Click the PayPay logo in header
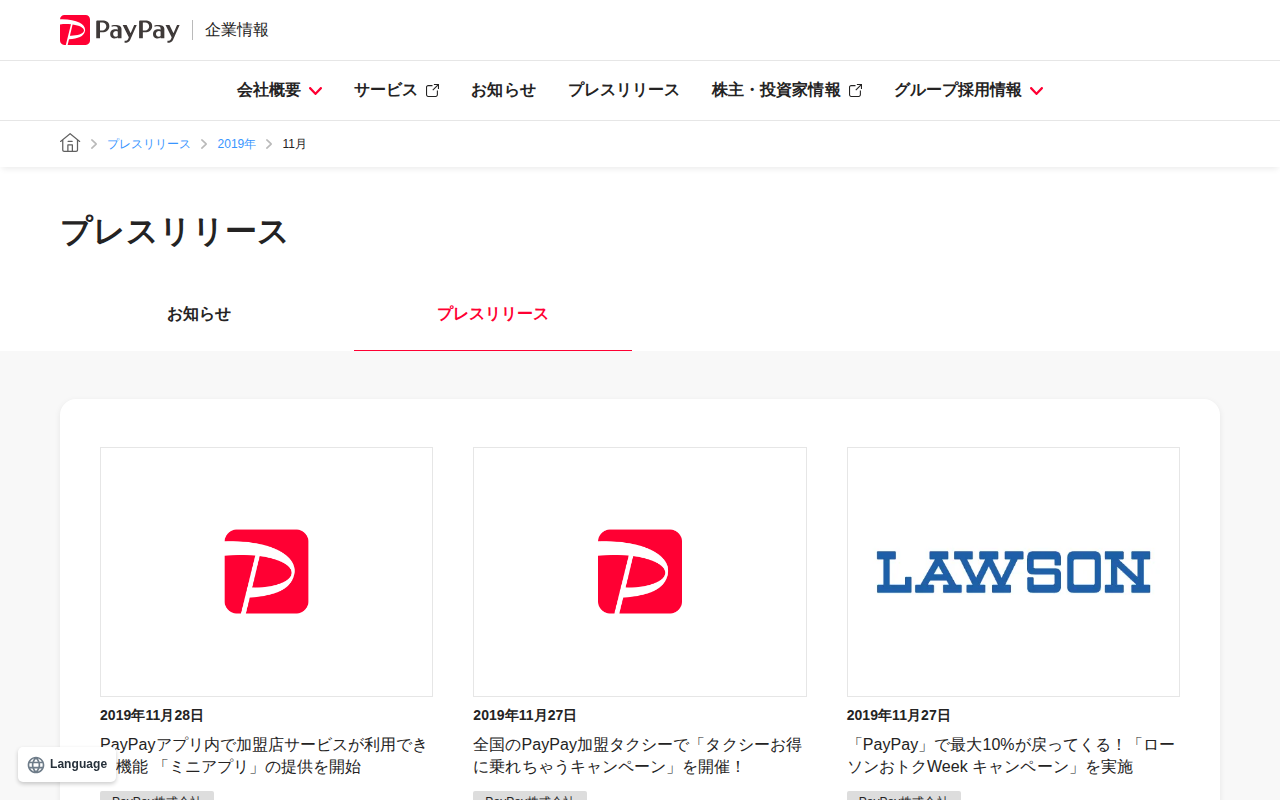Image resolution: width=1280 pixels, height=800 pixels. [x=119, y=30]
